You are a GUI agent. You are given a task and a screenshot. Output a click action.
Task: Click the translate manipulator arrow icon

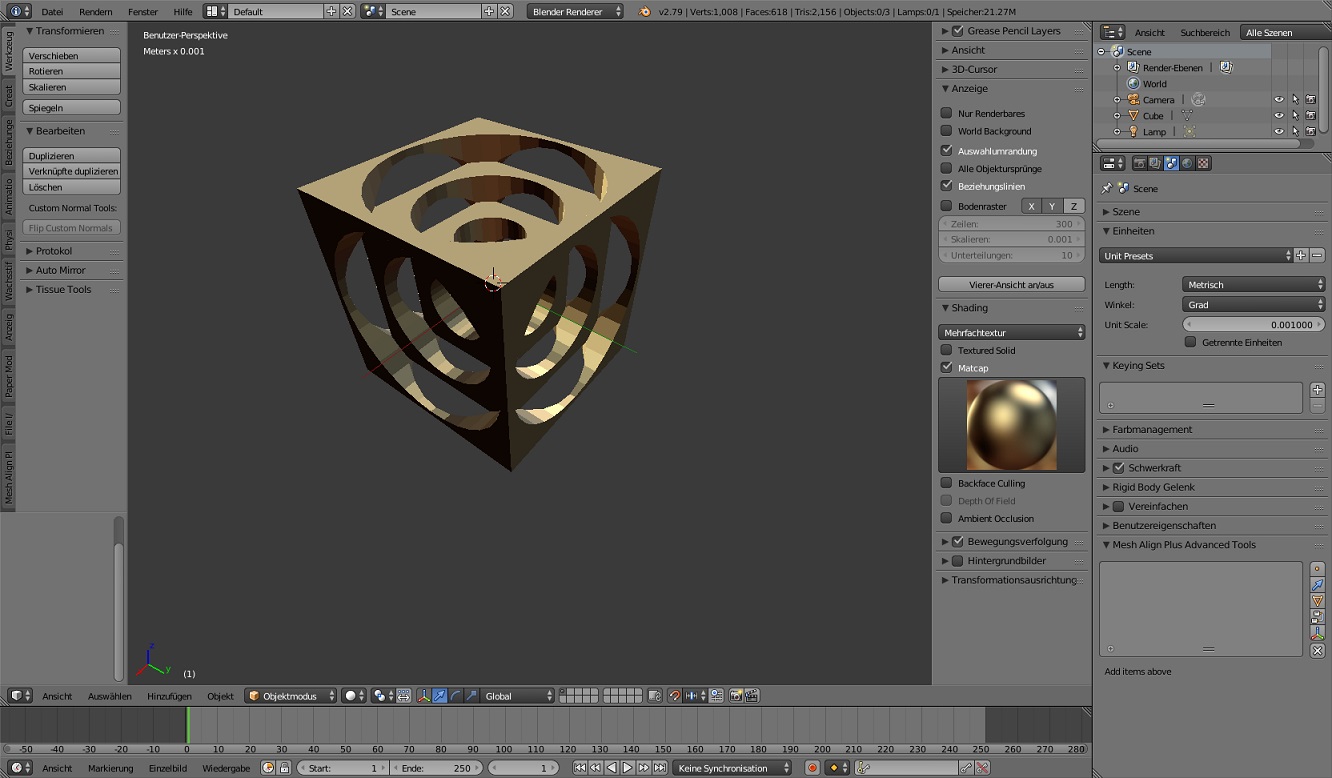click(x=439, y=696)
